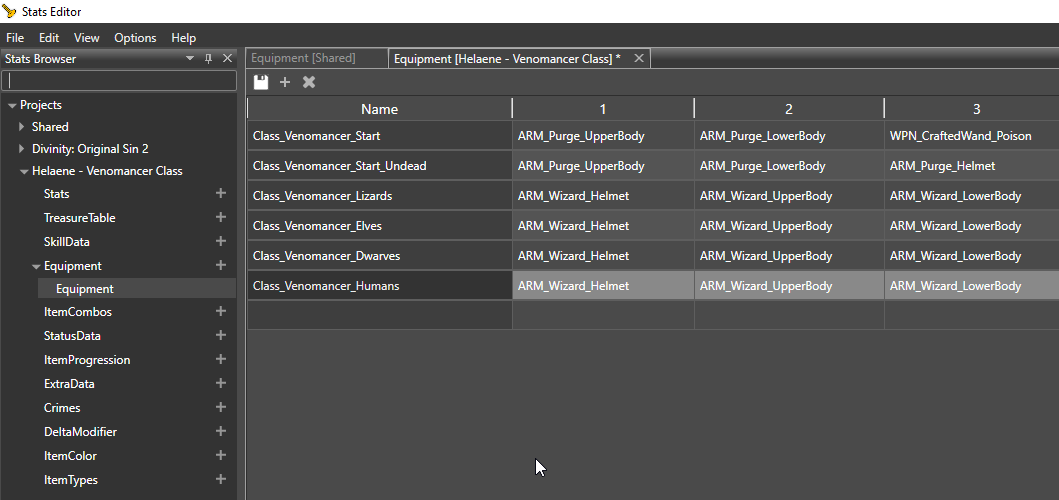1059x500 pixels.
Task: Open the Stats Browser panel dropdown arrow
Action: click(x=190, y=59)
